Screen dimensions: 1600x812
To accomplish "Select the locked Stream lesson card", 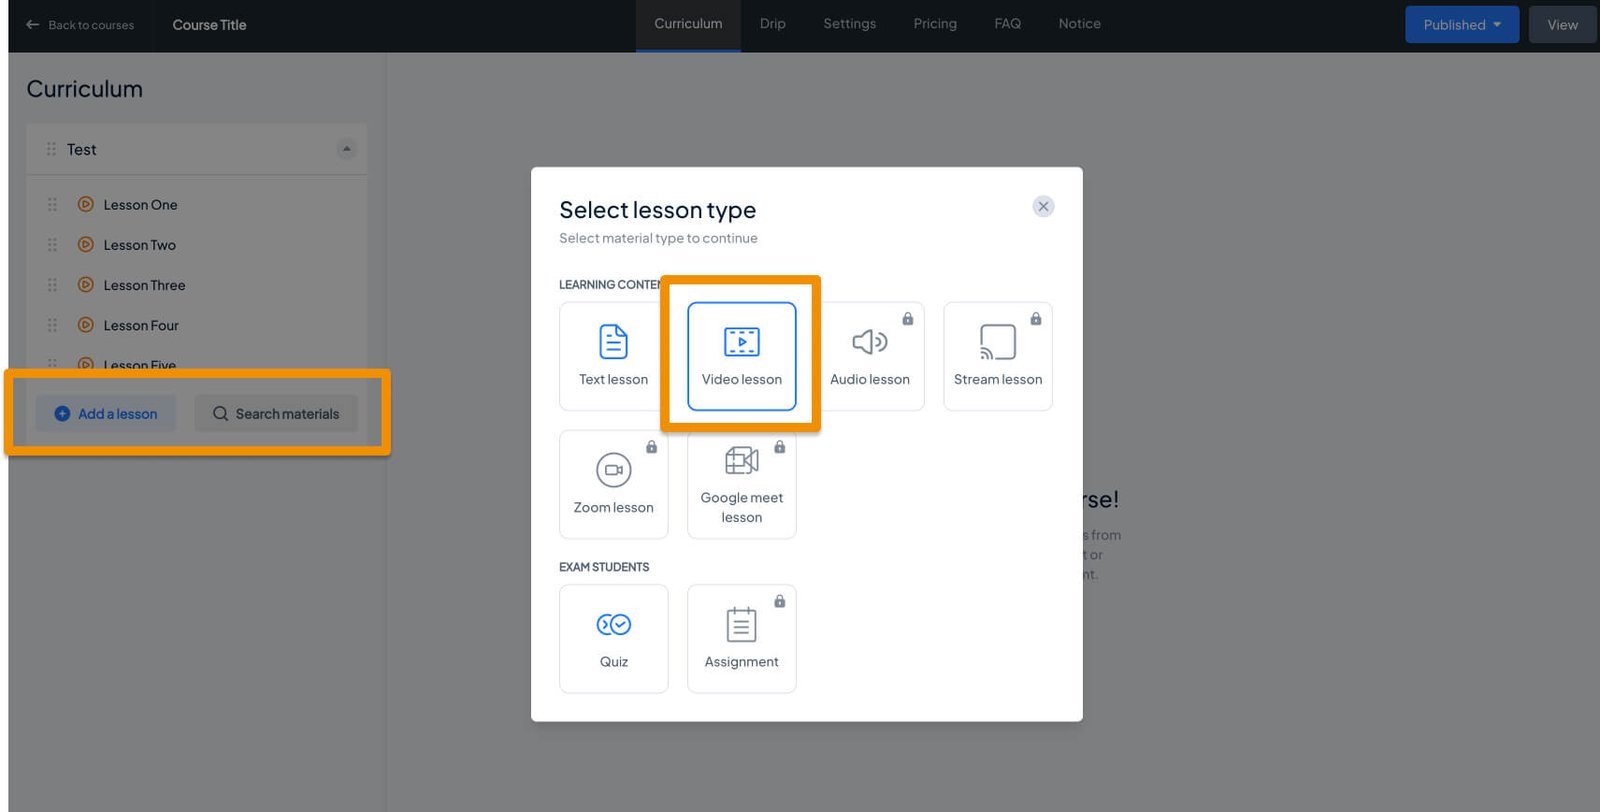I will point(997,356).
